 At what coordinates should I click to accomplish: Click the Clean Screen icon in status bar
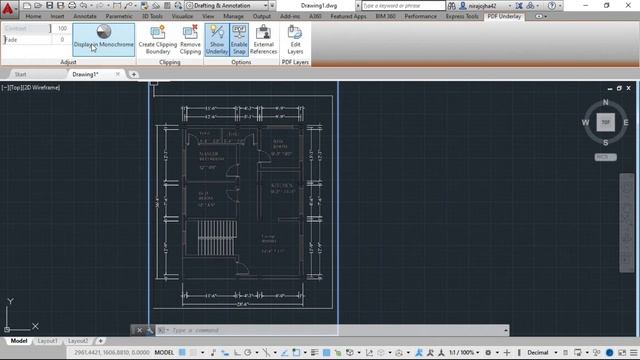point(622,353)
